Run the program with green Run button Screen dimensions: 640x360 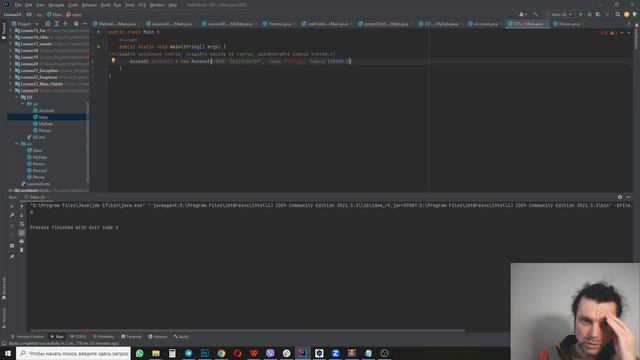[580, 14]
